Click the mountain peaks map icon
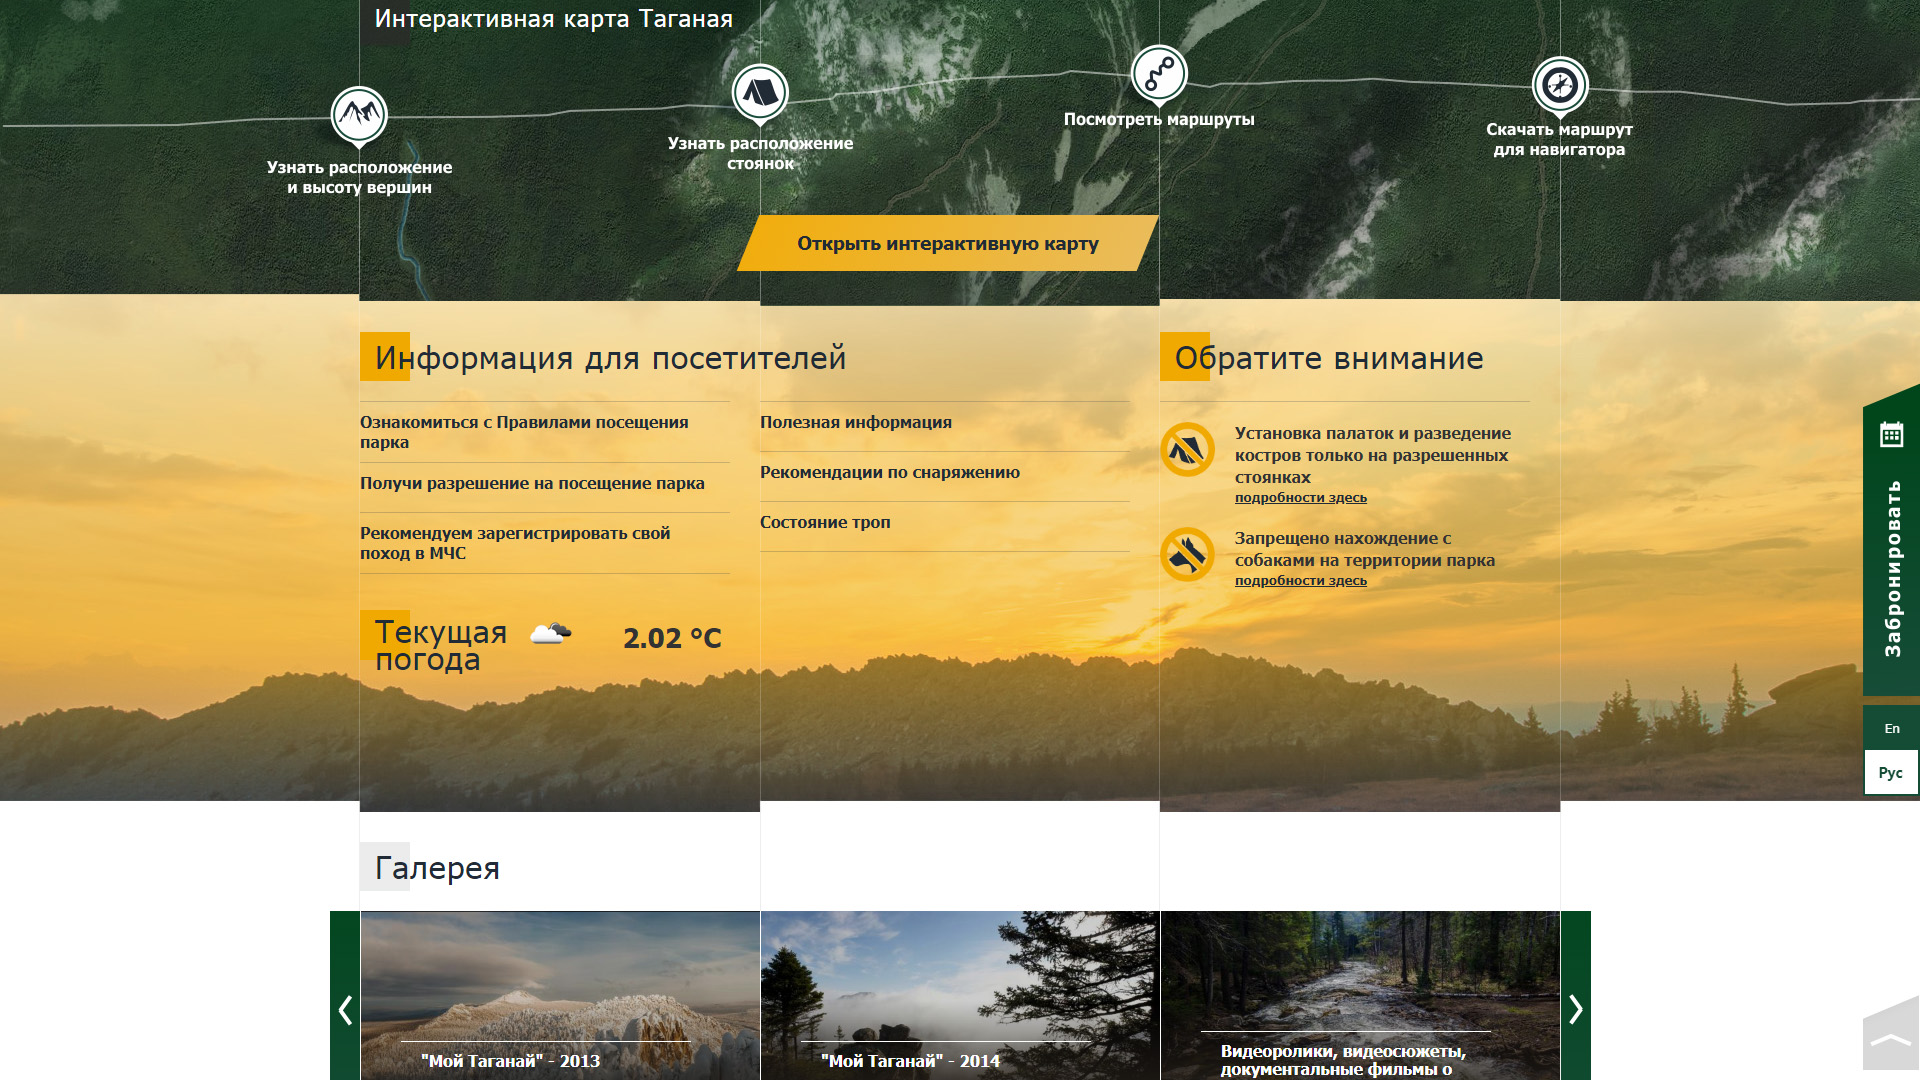This screenshot has width=1920, height=1080. 359,115
